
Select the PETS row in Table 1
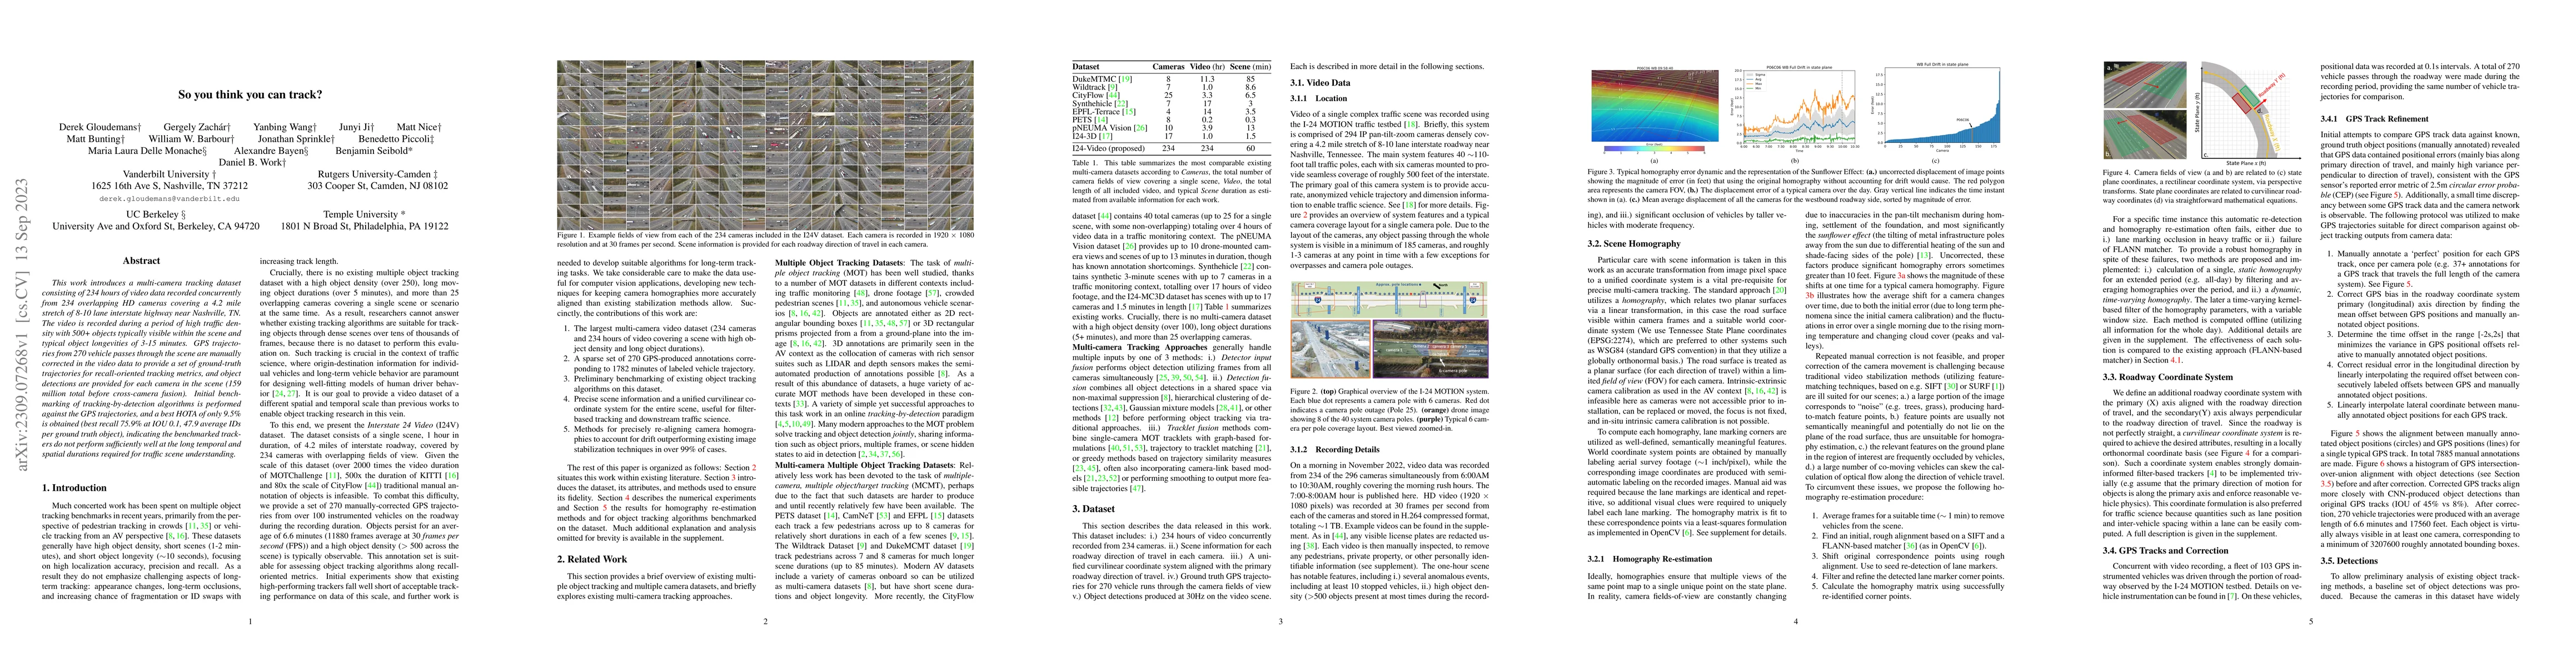point(1171,119)
